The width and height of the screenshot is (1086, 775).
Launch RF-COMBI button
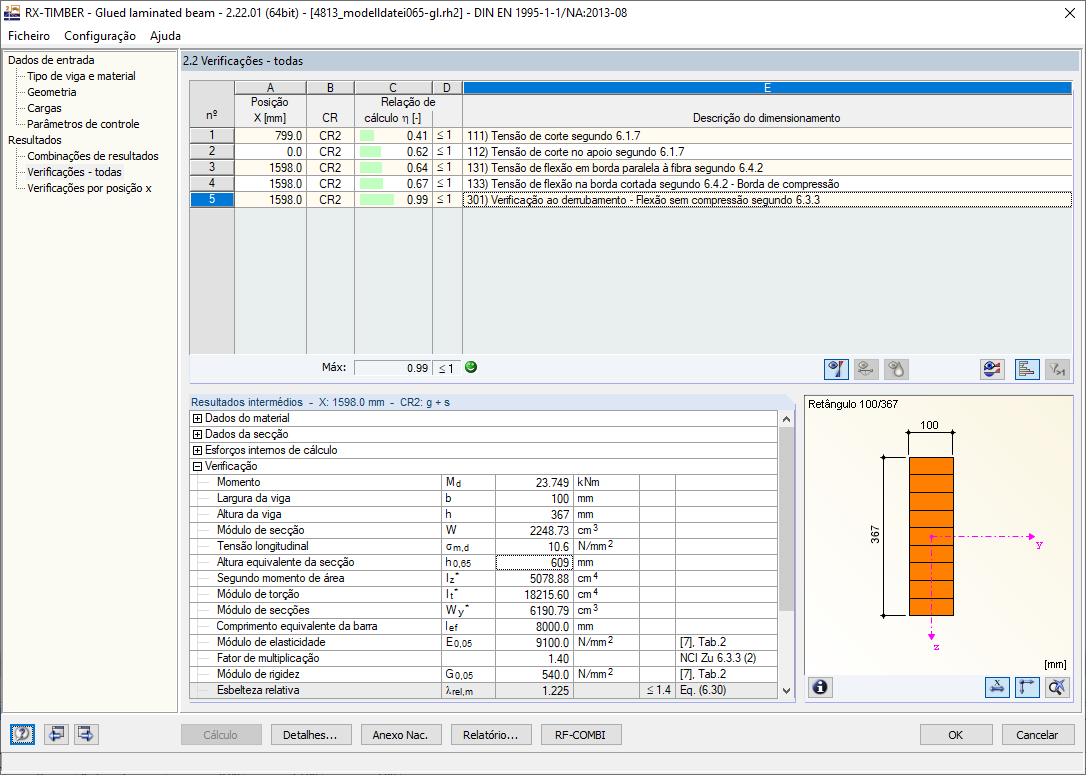coord(580,735)
